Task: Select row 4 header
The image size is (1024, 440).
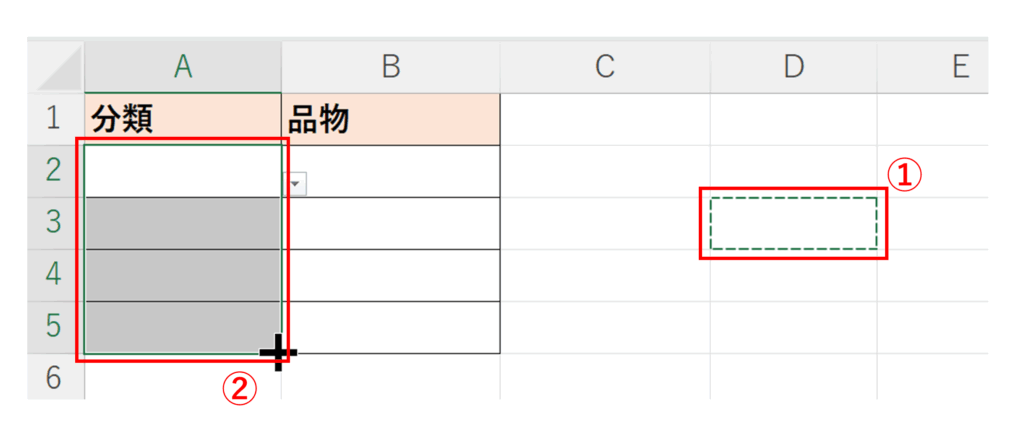Action: [56, 275]
